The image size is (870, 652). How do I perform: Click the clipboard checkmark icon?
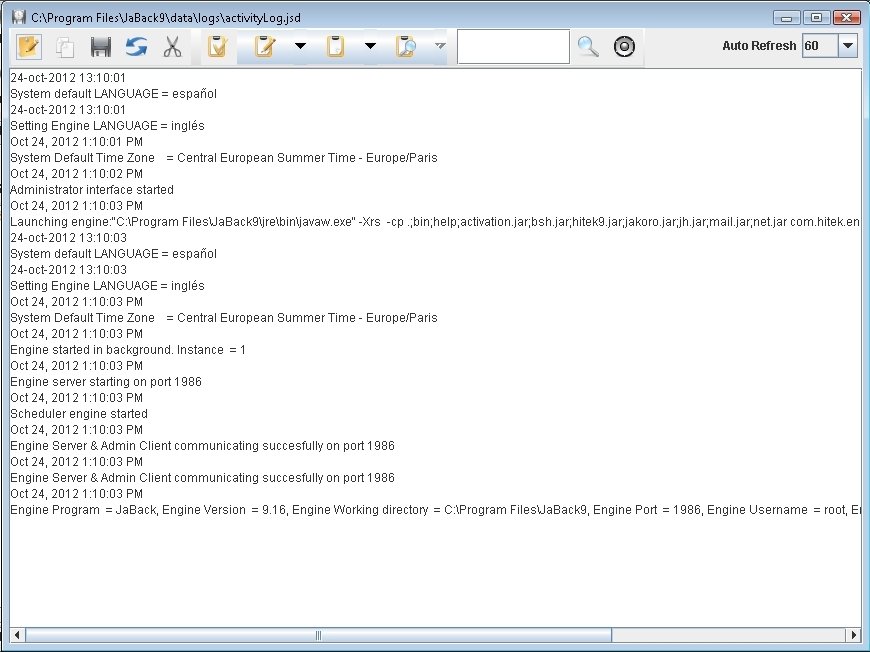coord(217,47)
